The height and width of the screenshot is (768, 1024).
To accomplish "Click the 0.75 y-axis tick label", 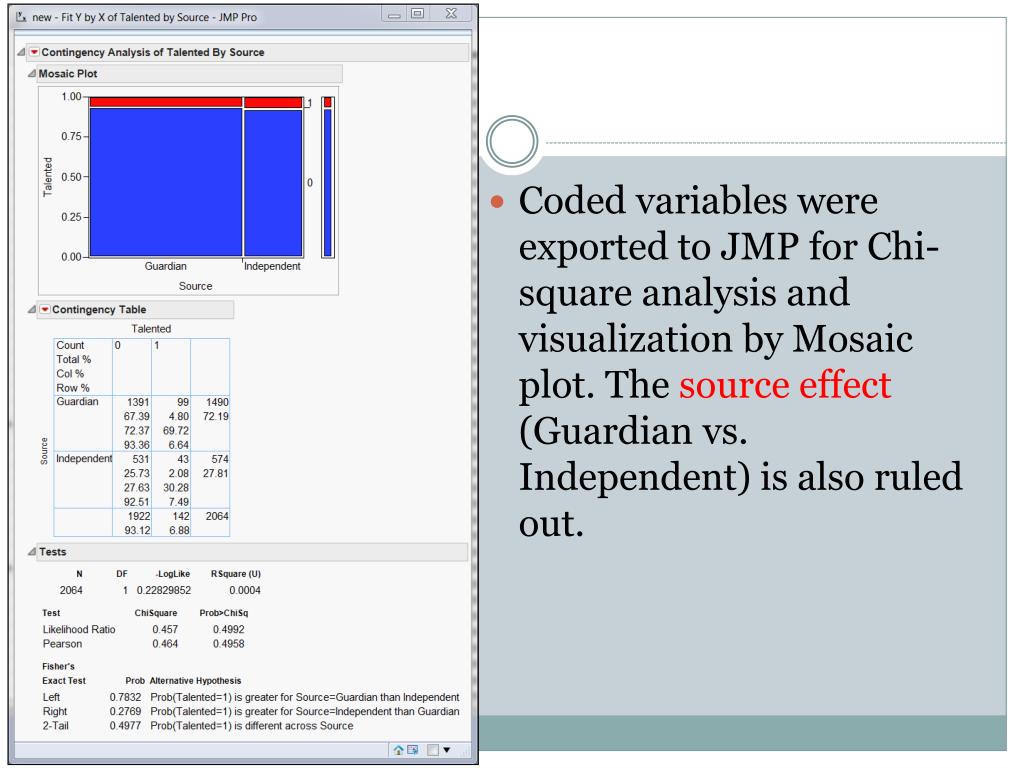I will pos(72,136).
